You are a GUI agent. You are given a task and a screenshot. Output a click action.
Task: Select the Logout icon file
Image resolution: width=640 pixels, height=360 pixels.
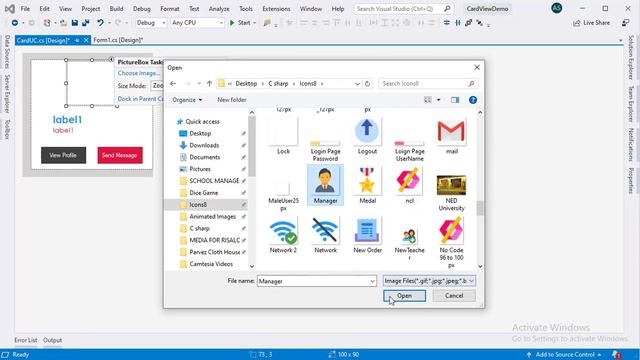pos(367,136)
